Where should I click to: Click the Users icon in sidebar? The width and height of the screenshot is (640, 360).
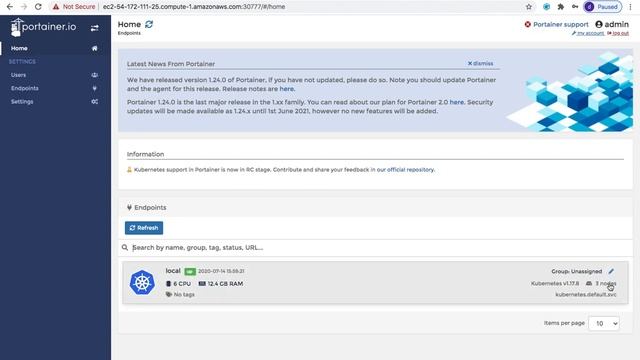(x=94, y=75)
